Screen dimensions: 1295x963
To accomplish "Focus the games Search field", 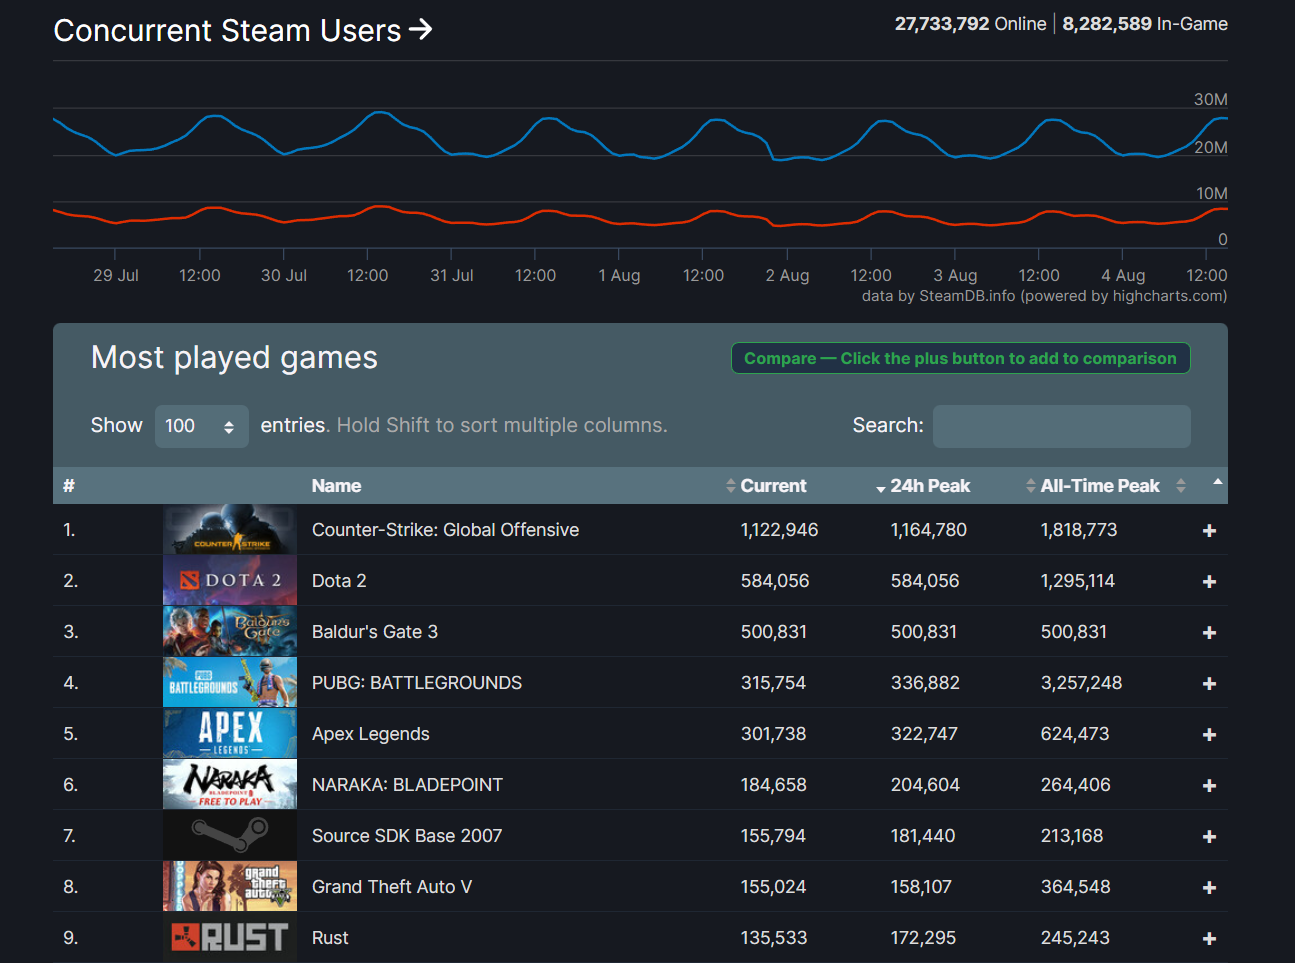I will pos(1061,426).
